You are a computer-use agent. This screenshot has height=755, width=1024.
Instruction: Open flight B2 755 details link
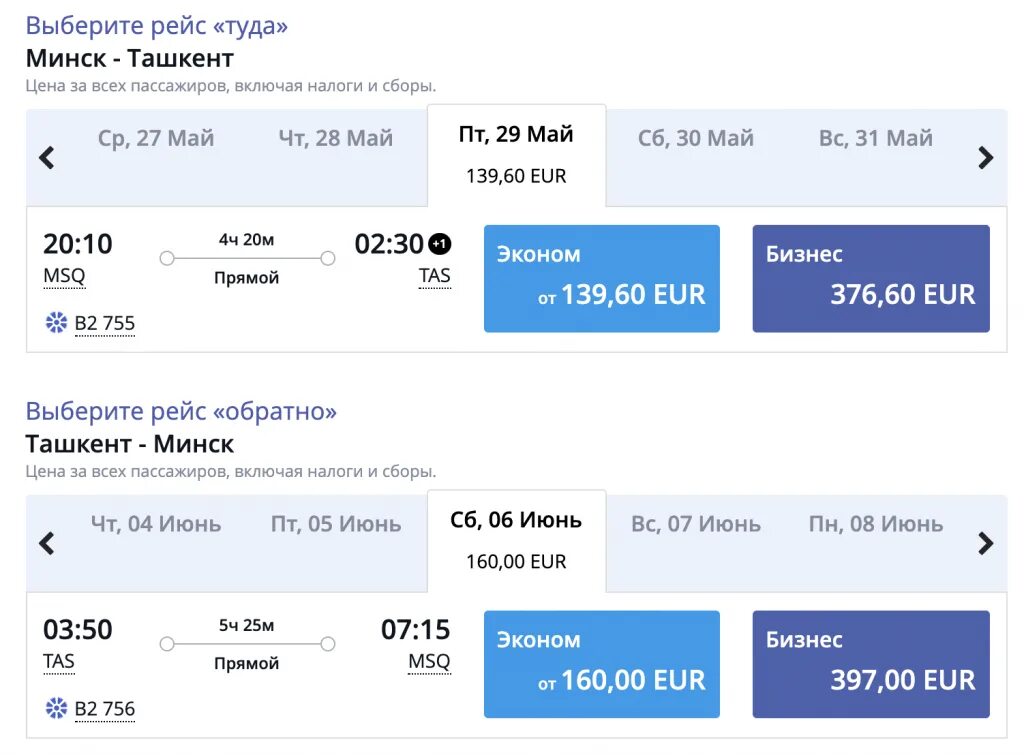coord(104,323)
